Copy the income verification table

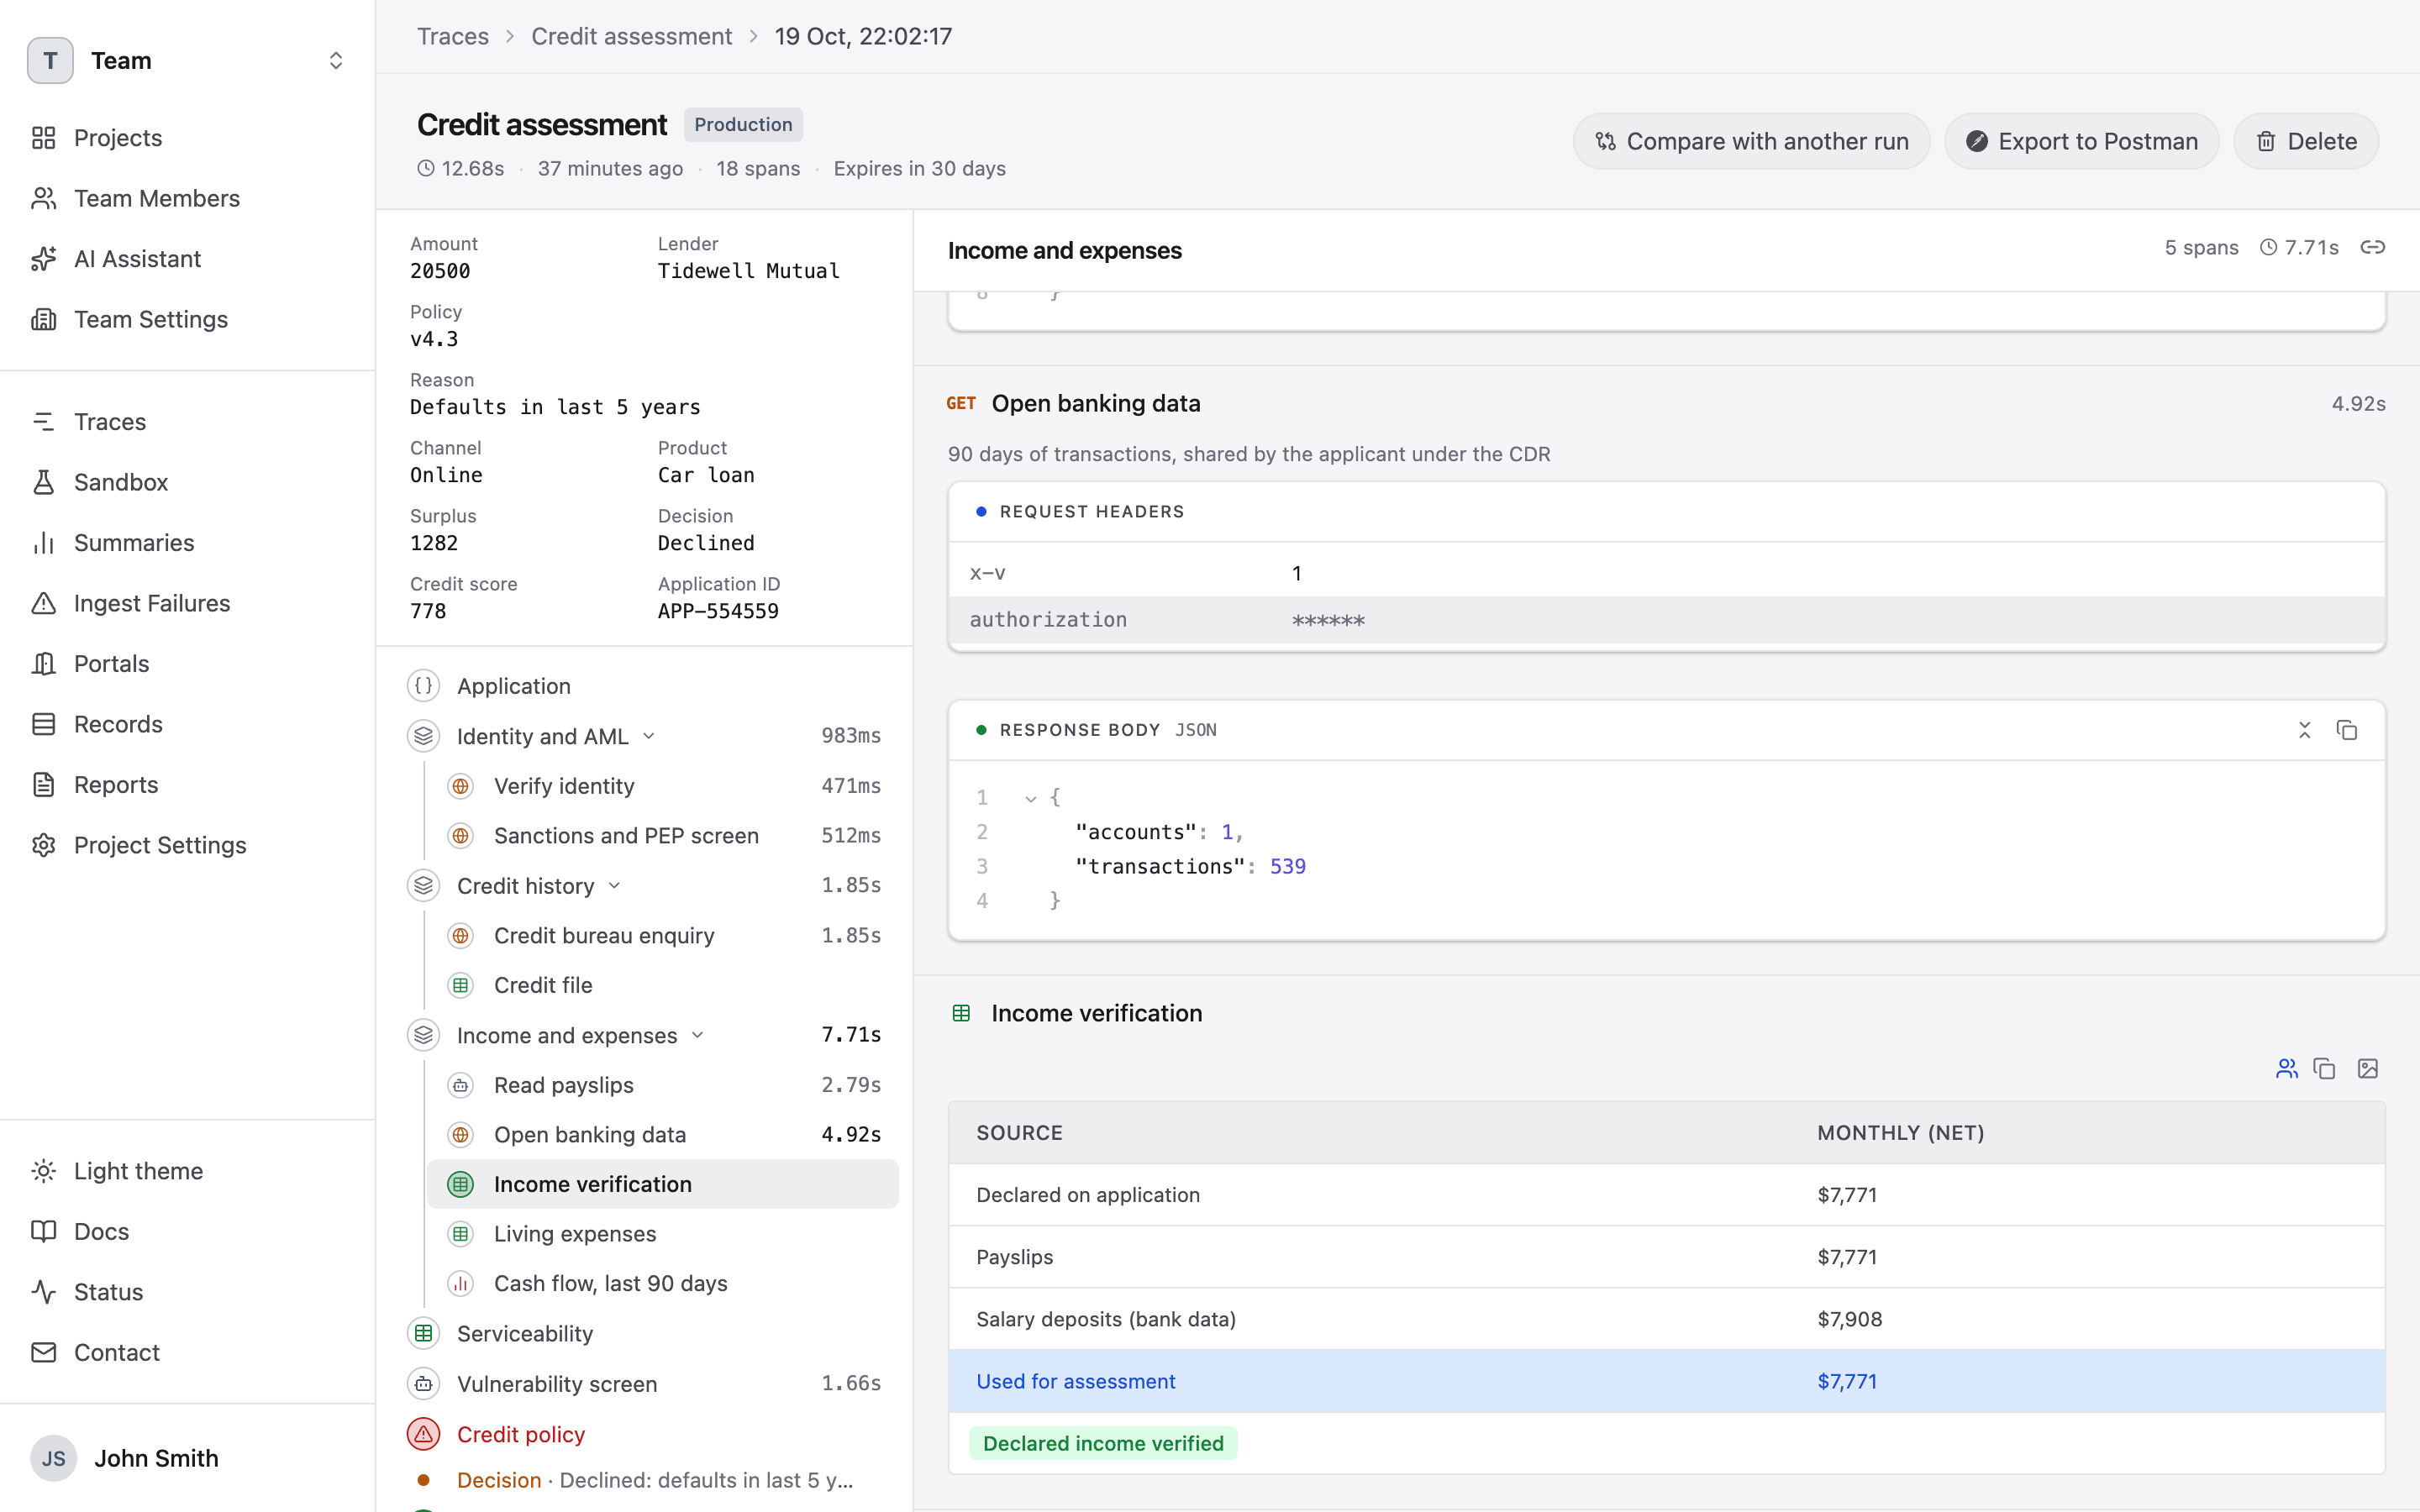pyautogui.click(x=2324, y=1068)
